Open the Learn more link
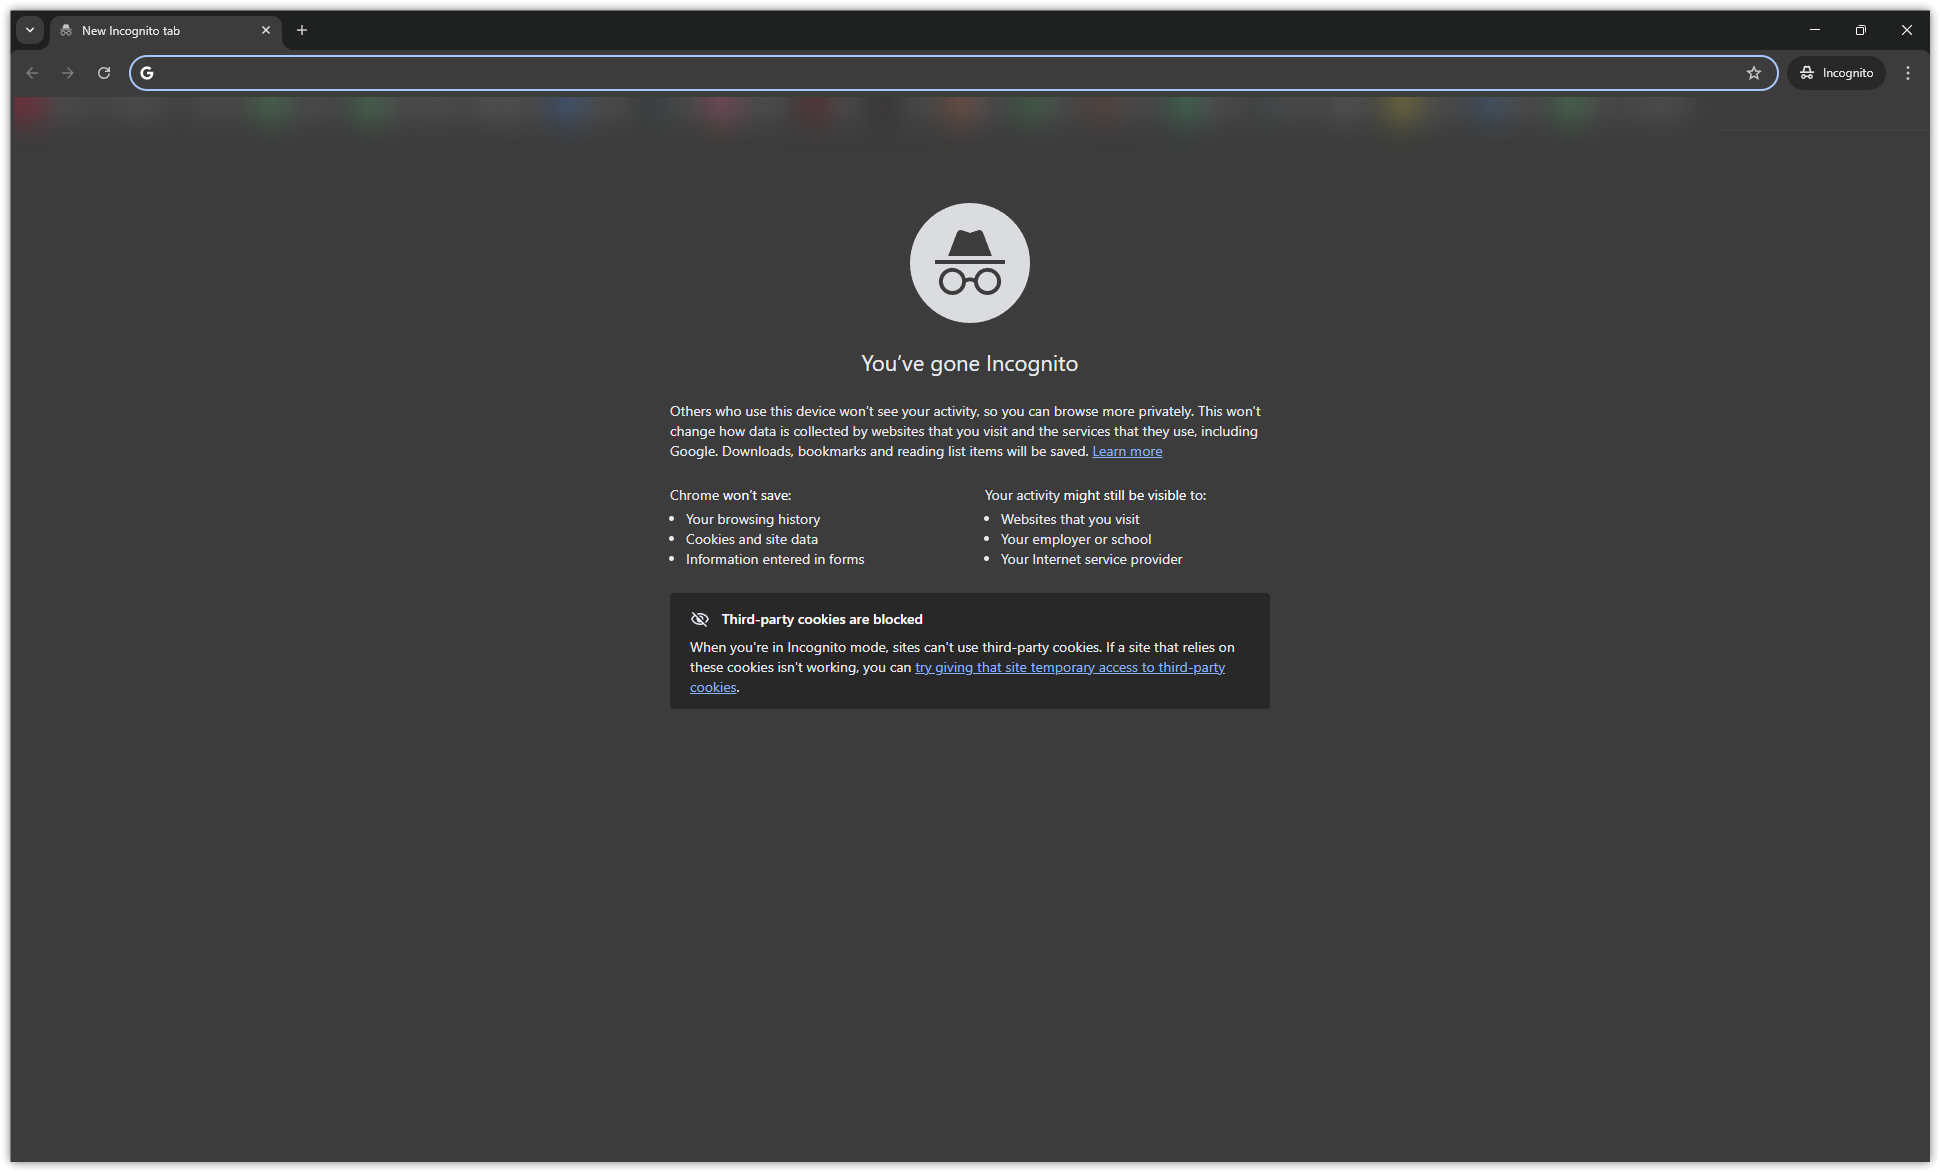The height and width of the screenshot is (1172, 1940). 1127,452
